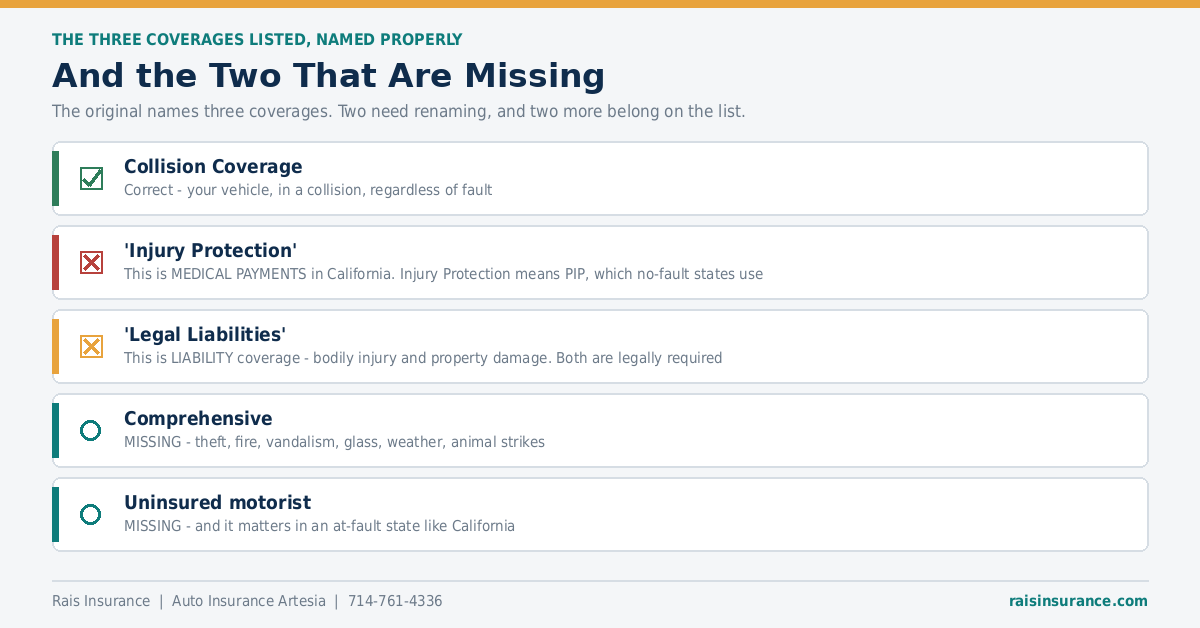The image size is (1200, 628).
Task: Click the green color bar on Collision card
Action: pyautogui.click(x=56, y=178)
